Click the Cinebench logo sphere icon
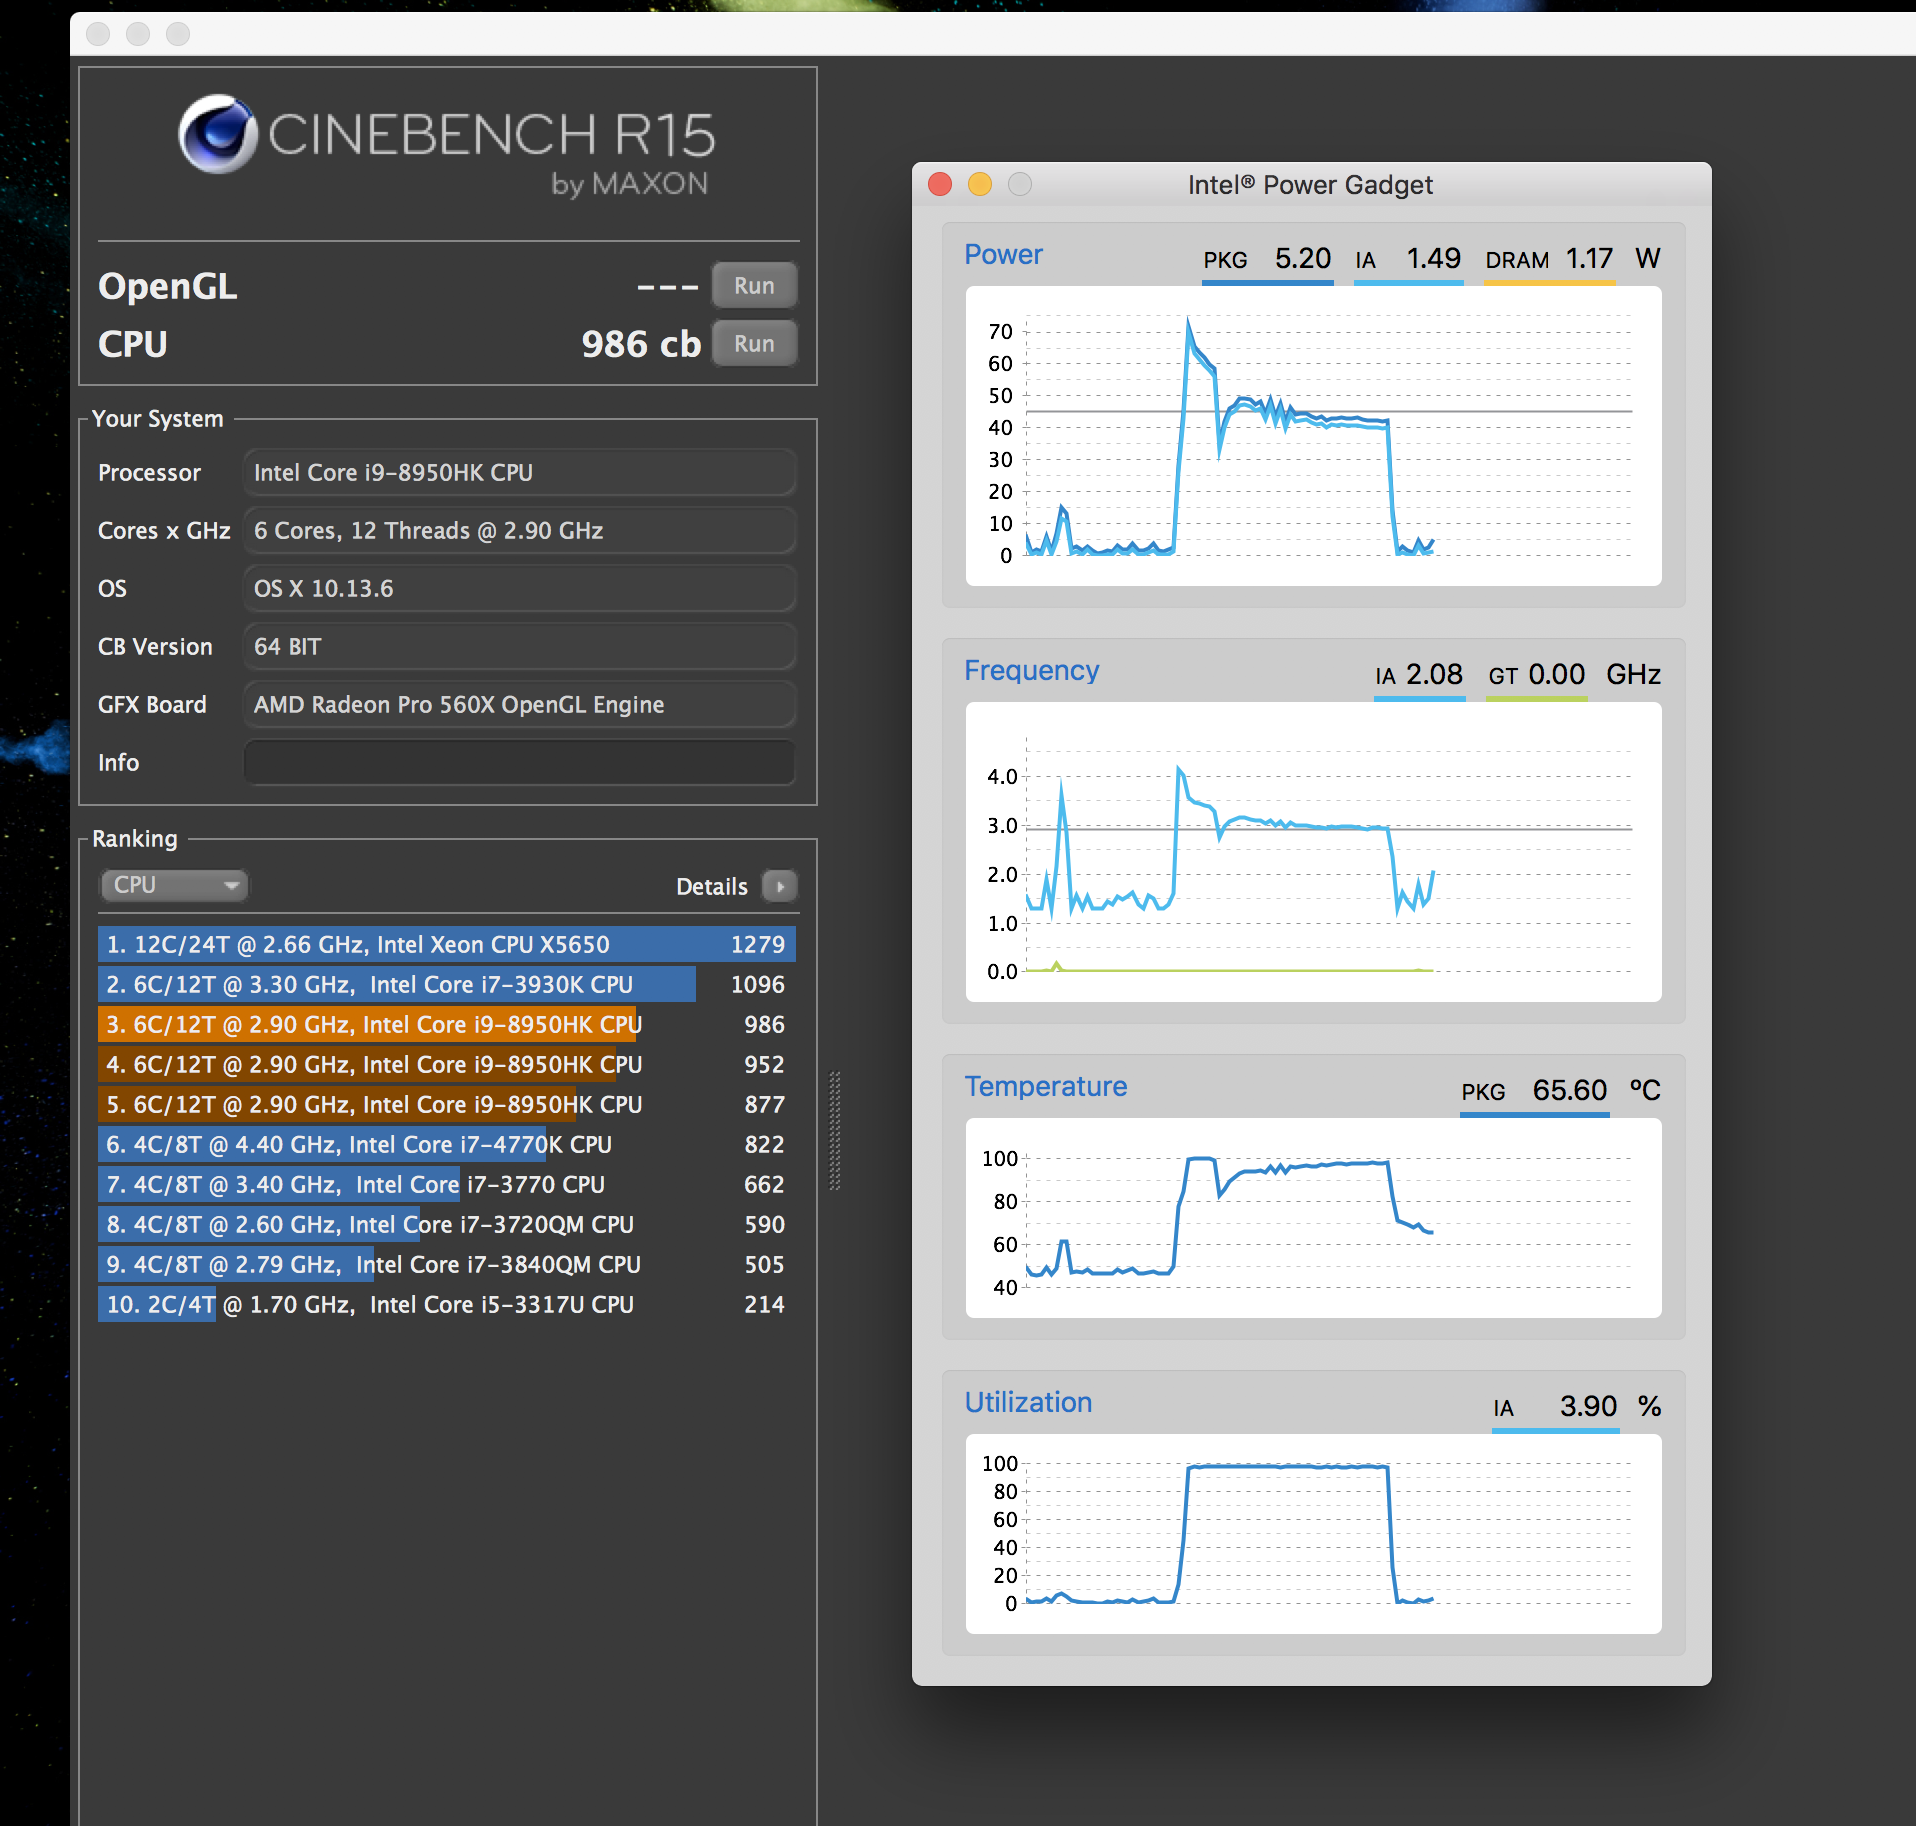 tap(218, 134)
